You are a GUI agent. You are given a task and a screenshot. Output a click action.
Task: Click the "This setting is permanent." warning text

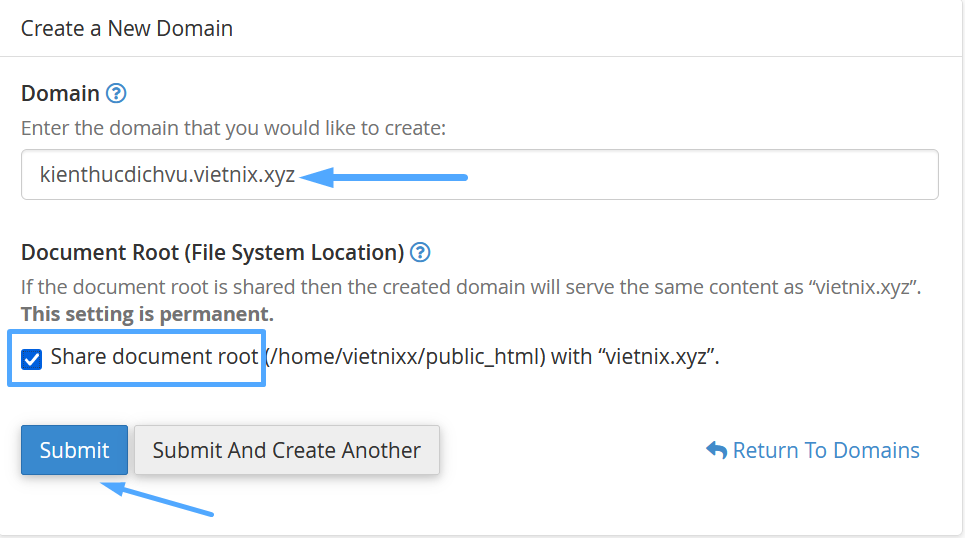[x=147, y=314]
